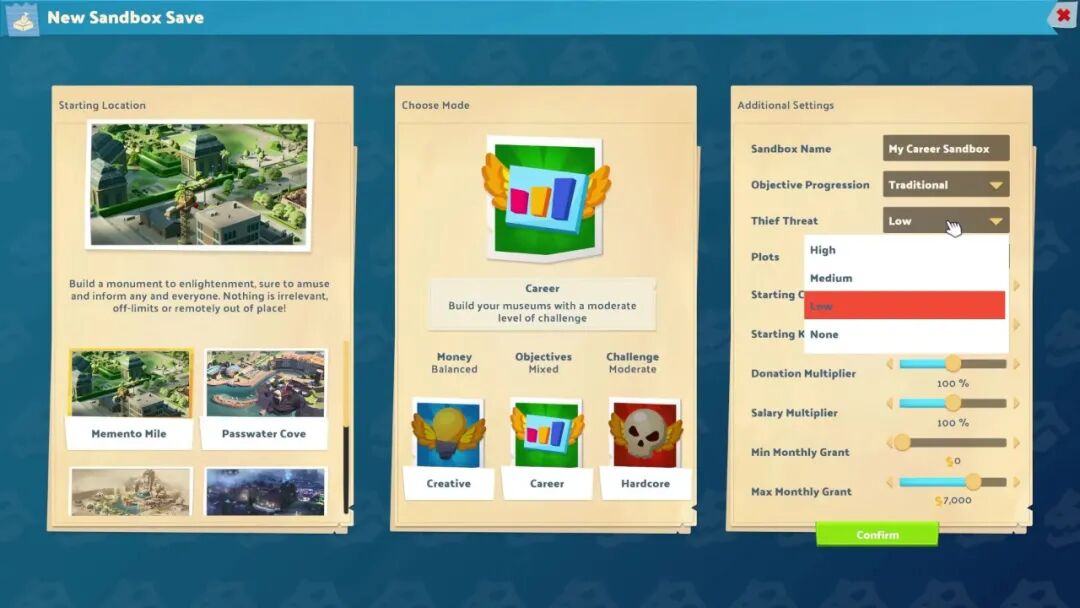Select the Career mode chart icon

tap(547, 434)
